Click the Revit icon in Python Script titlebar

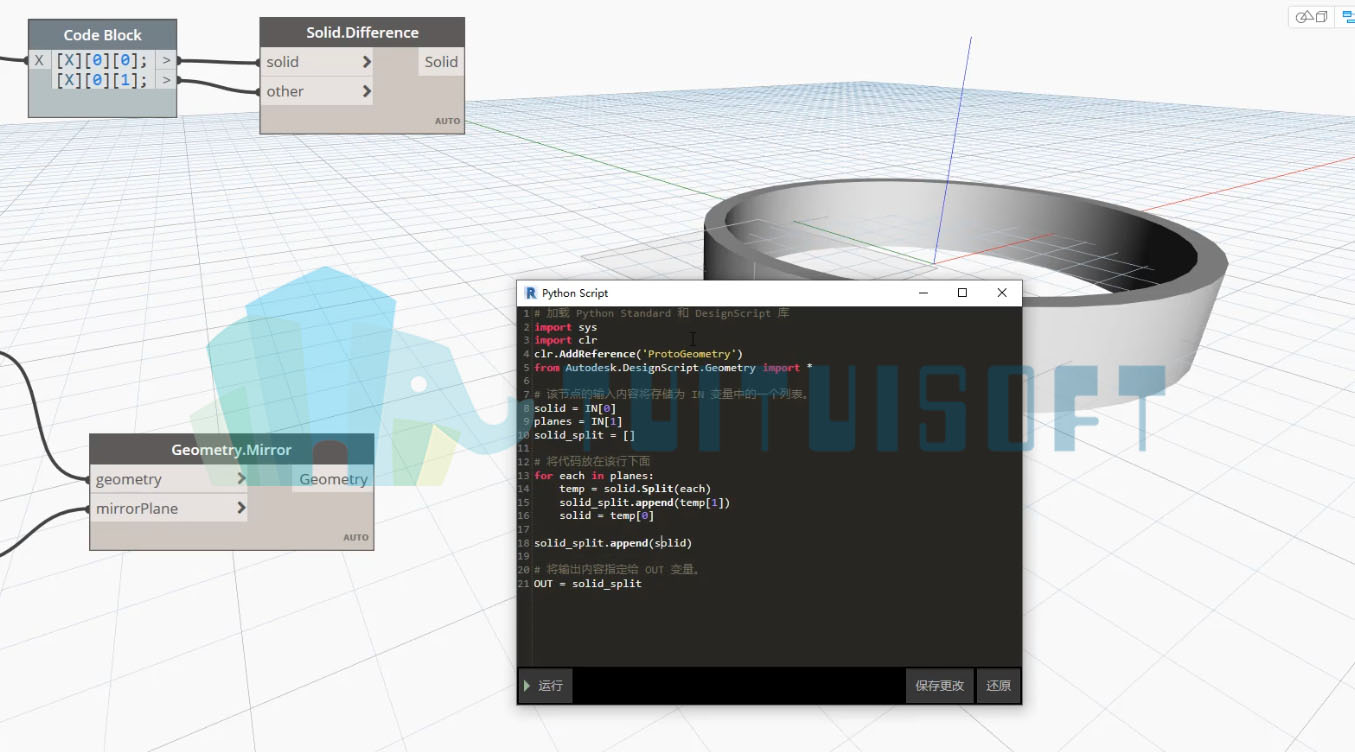530,293
